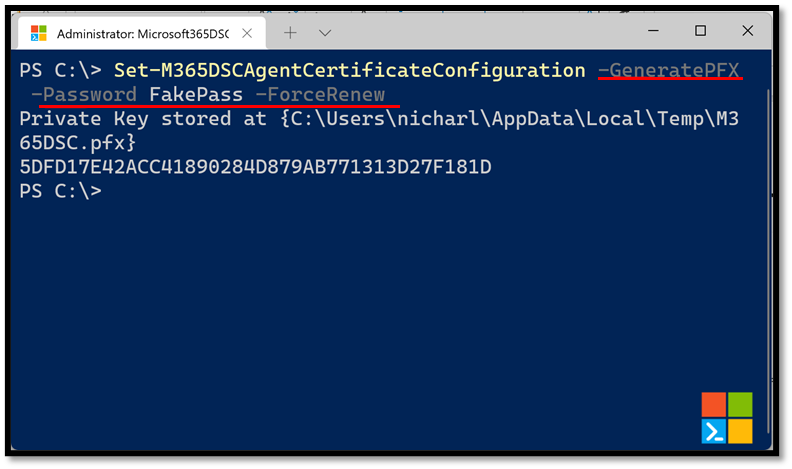Click at the empty PS C:\> prompt
The height and width of the screenshot is (469, 792).
[x=61, y=191]
